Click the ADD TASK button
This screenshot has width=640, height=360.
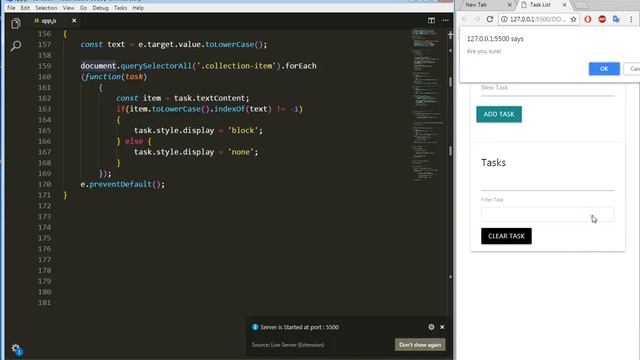(499, 114)
